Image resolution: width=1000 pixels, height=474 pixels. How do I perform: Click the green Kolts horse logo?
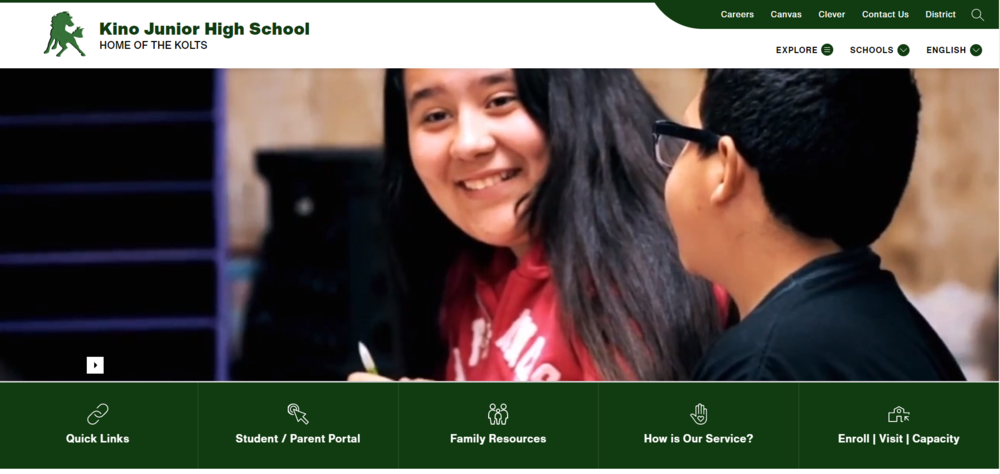(x=64, y=34)
